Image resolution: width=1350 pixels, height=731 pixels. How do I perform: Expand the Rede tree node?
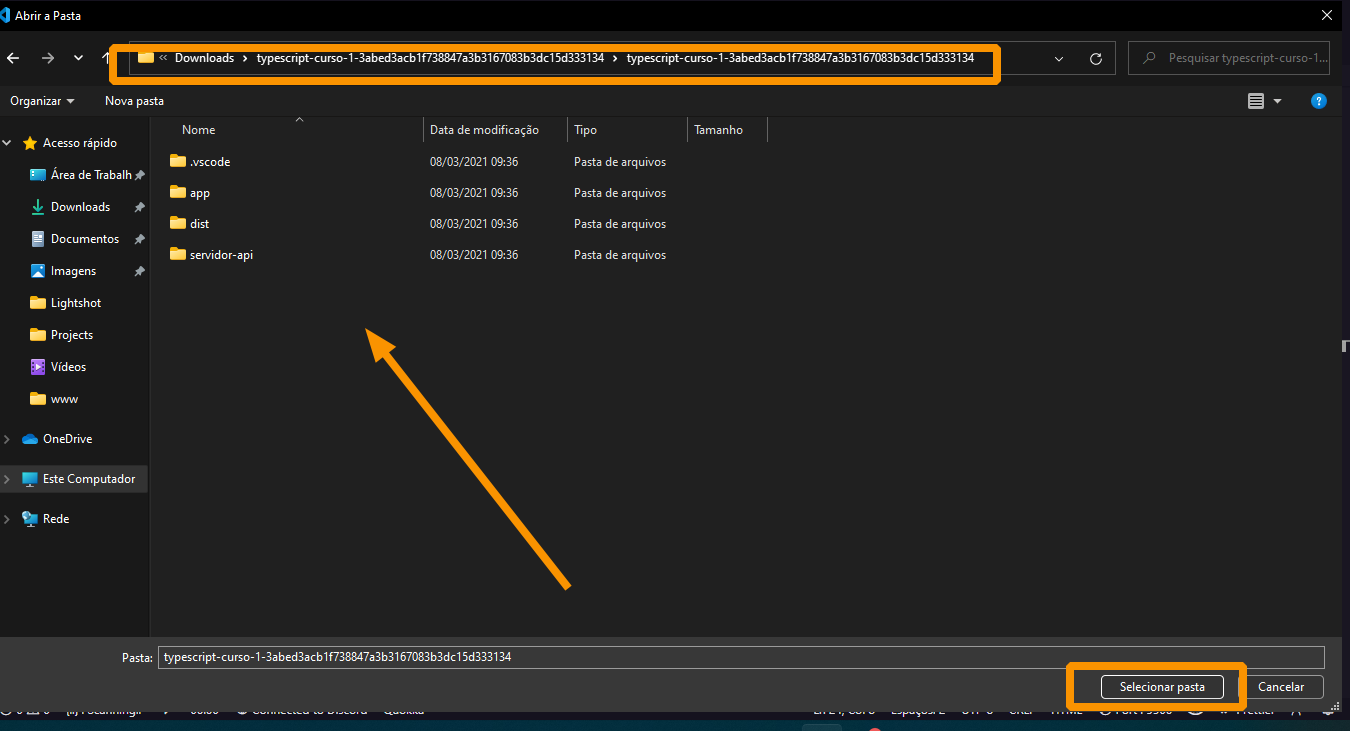[x=8, y=519]
